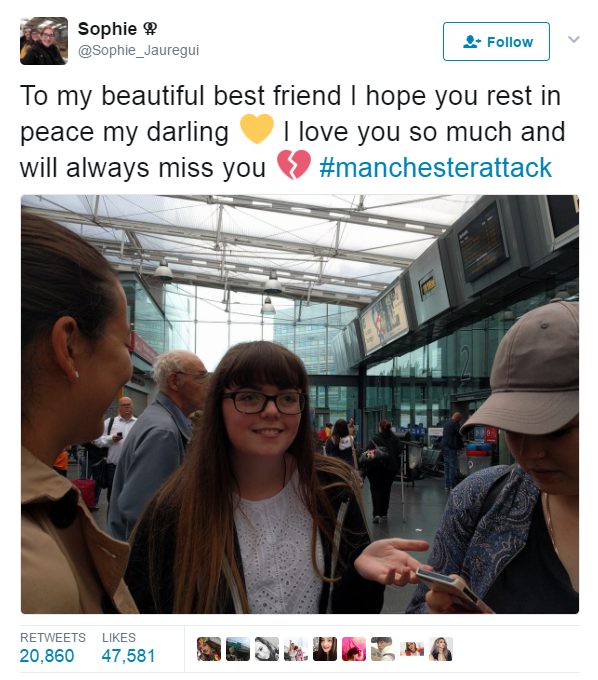The width and height of the screenshot is (598, 680).
Task: Open seventh liker avatar thumbnail
Action: point(383,649)
